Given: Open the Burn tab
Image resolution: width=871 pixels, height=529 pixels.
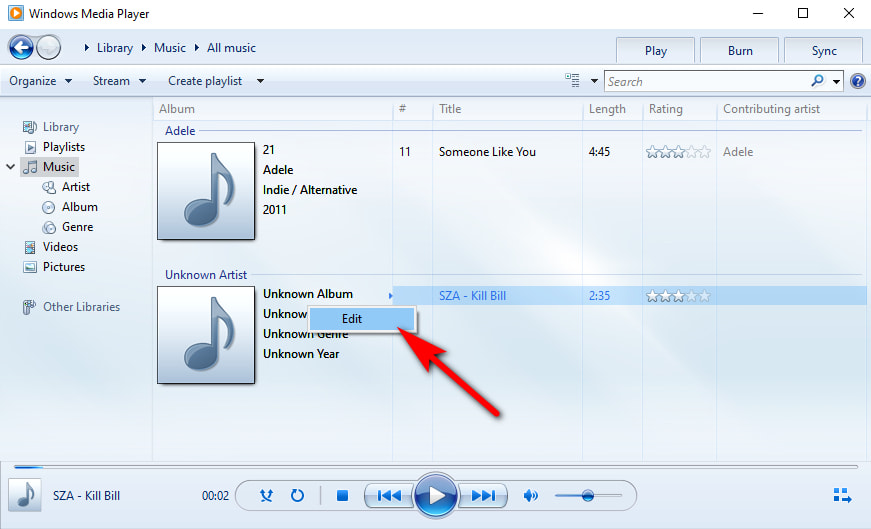Looking at the screenshot, I should click(x=739, y=51).
